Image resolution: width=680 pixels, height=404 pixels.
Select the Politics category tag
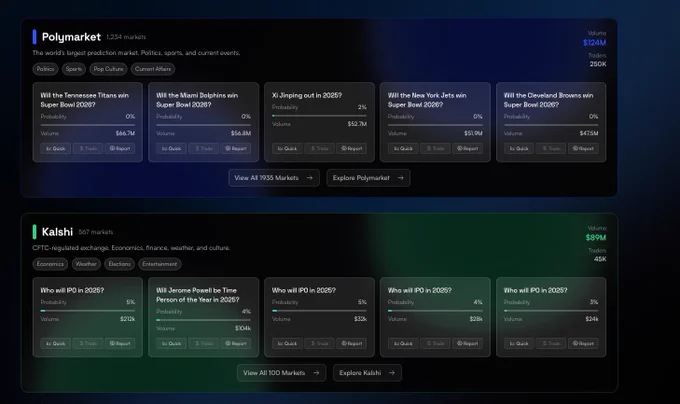(45, 69)
